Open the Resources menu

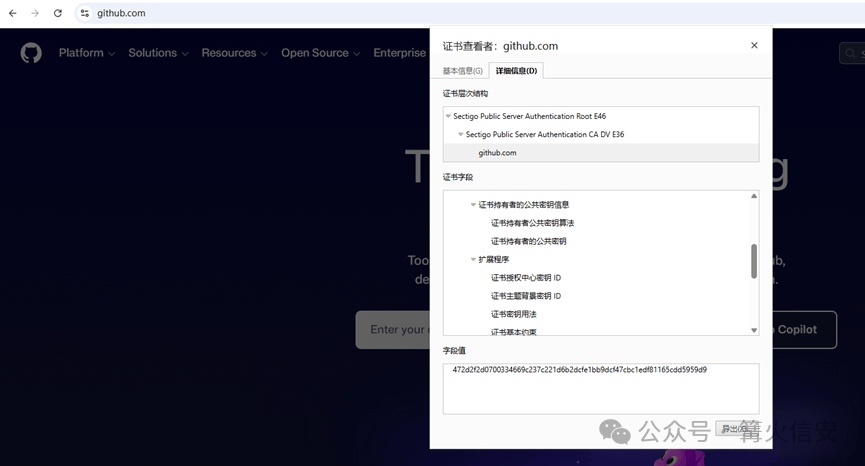click(x=234, y=53)
